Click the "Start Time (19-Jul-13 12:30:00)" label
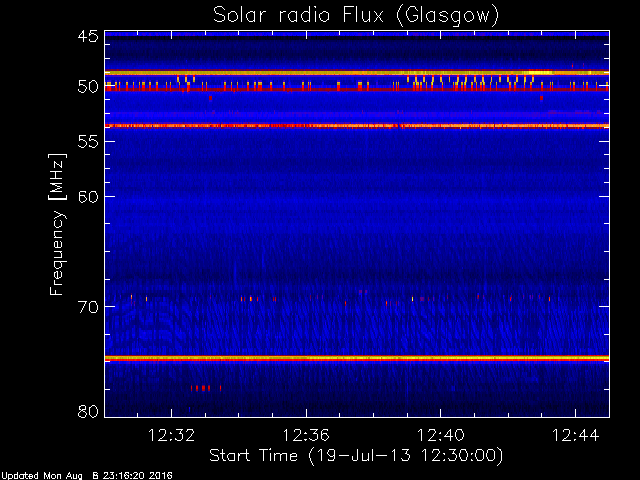The height and width of the screenshot is (480, 640). click(x=356, y=455)
